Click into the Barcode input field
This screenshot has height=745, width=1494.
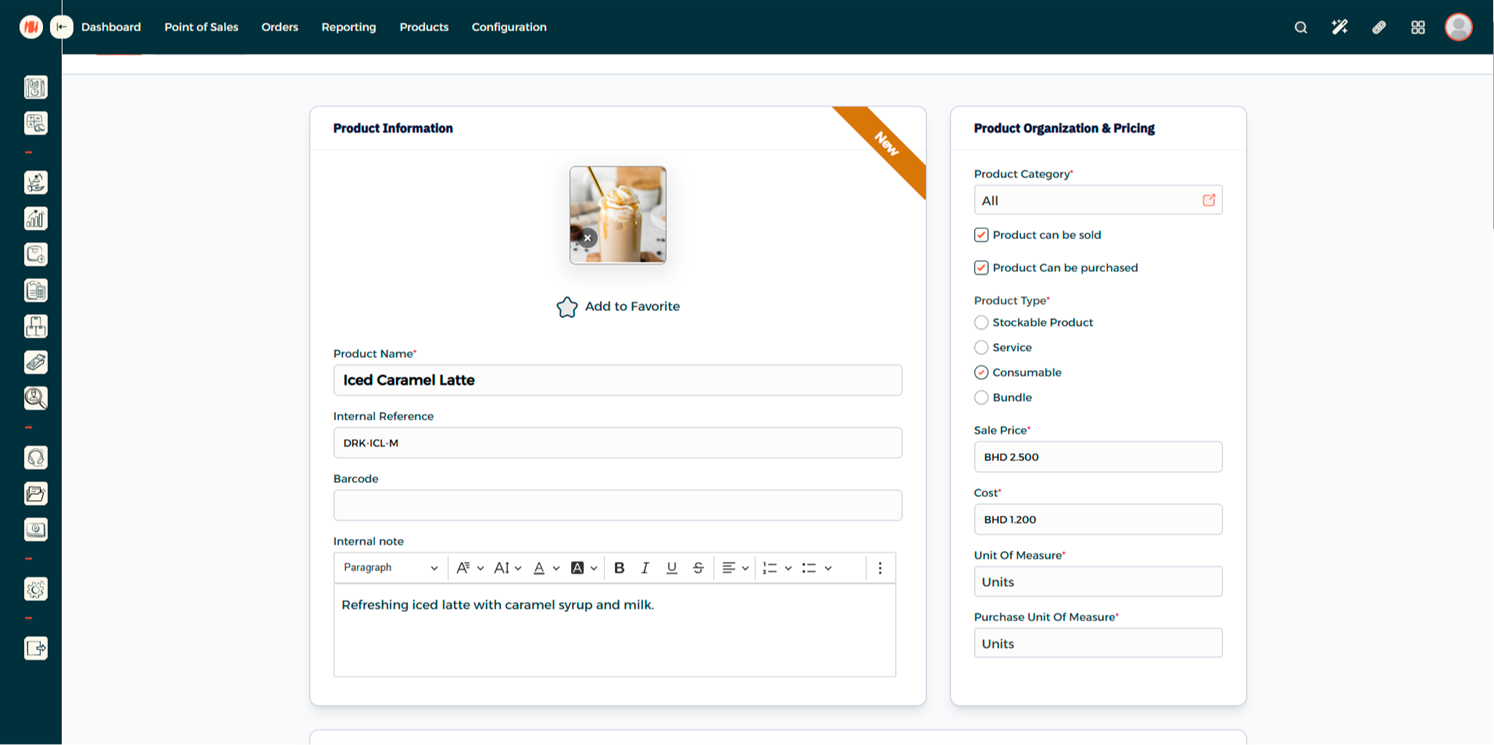point(617,505)
